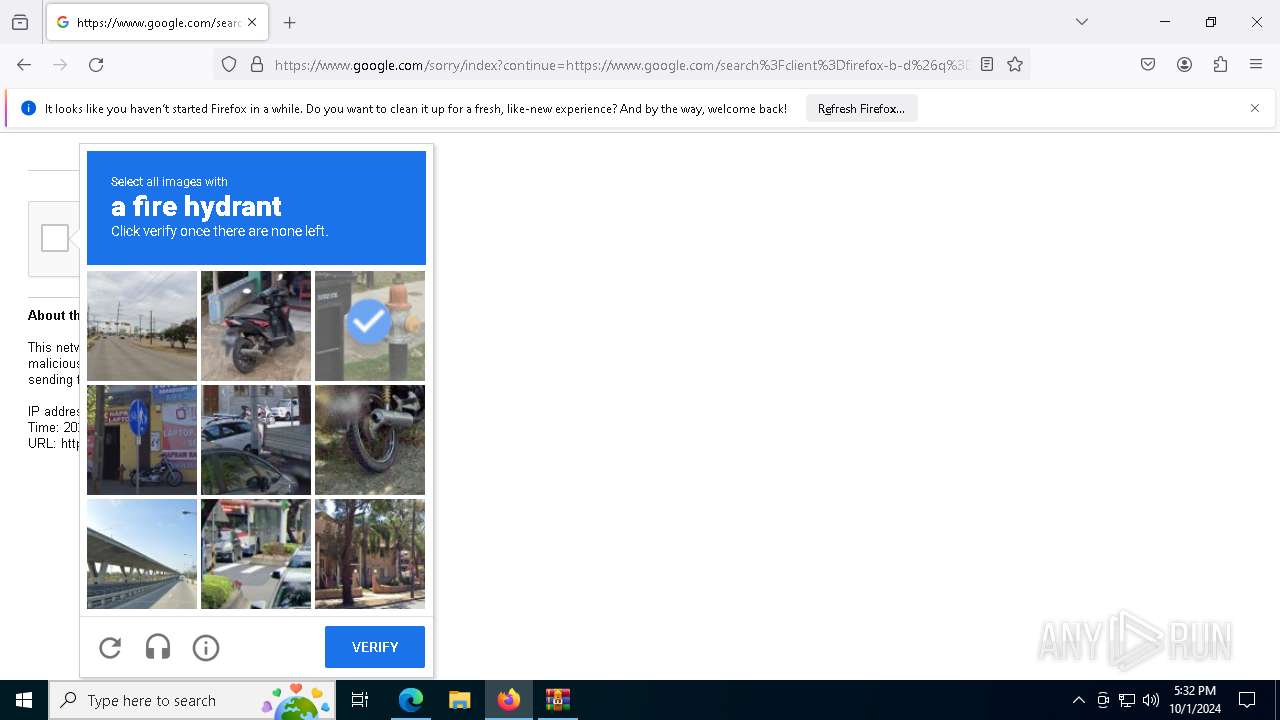The height and width of the screenshot is (720, 1280).
Task: Tick the I'm not a robot checkbox
Action: click(x=55, y=238)
